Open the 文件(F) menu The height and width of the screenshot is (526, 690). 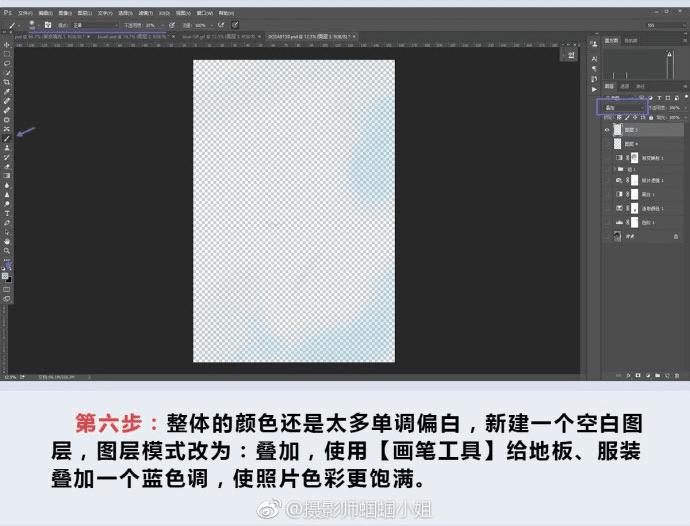[25, 13]
